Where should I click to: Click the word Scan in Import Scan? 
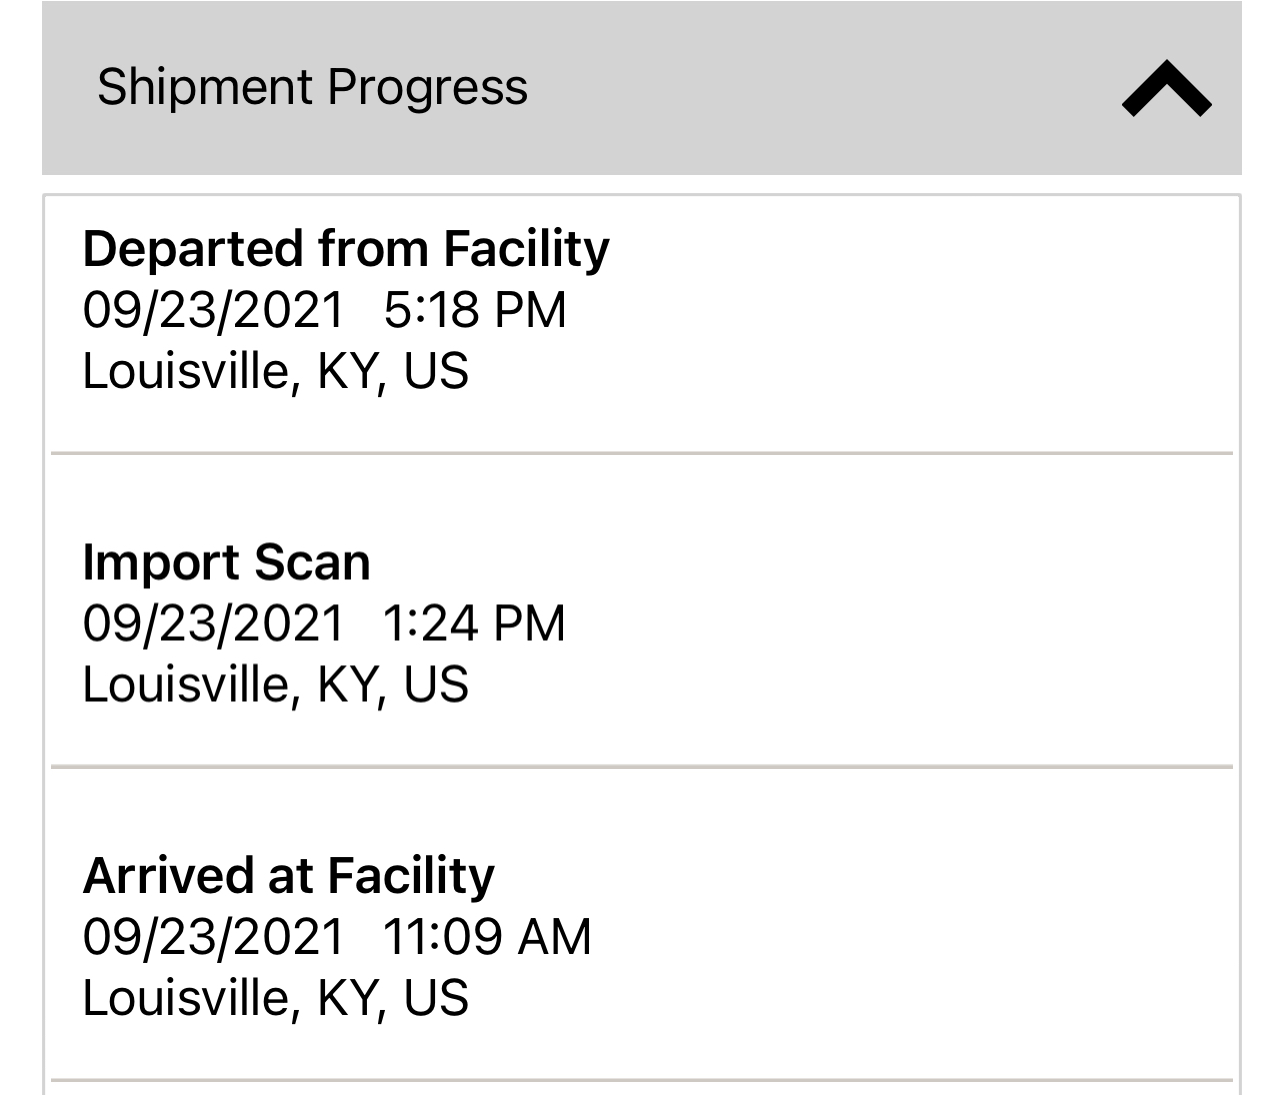coord(312,562)
